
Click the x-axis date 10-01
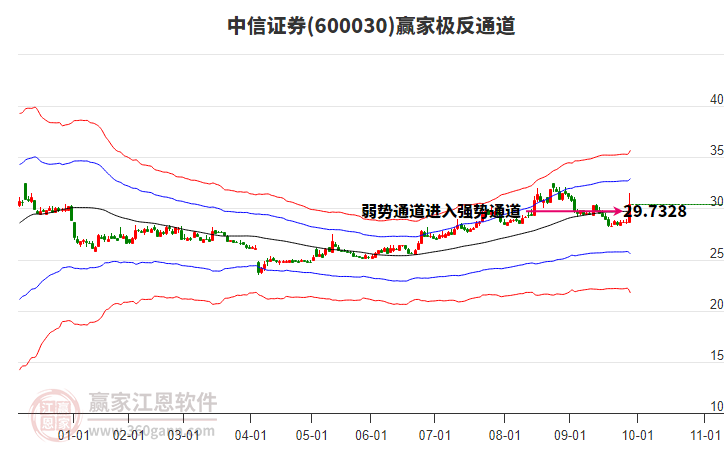[x=638, y=435]
